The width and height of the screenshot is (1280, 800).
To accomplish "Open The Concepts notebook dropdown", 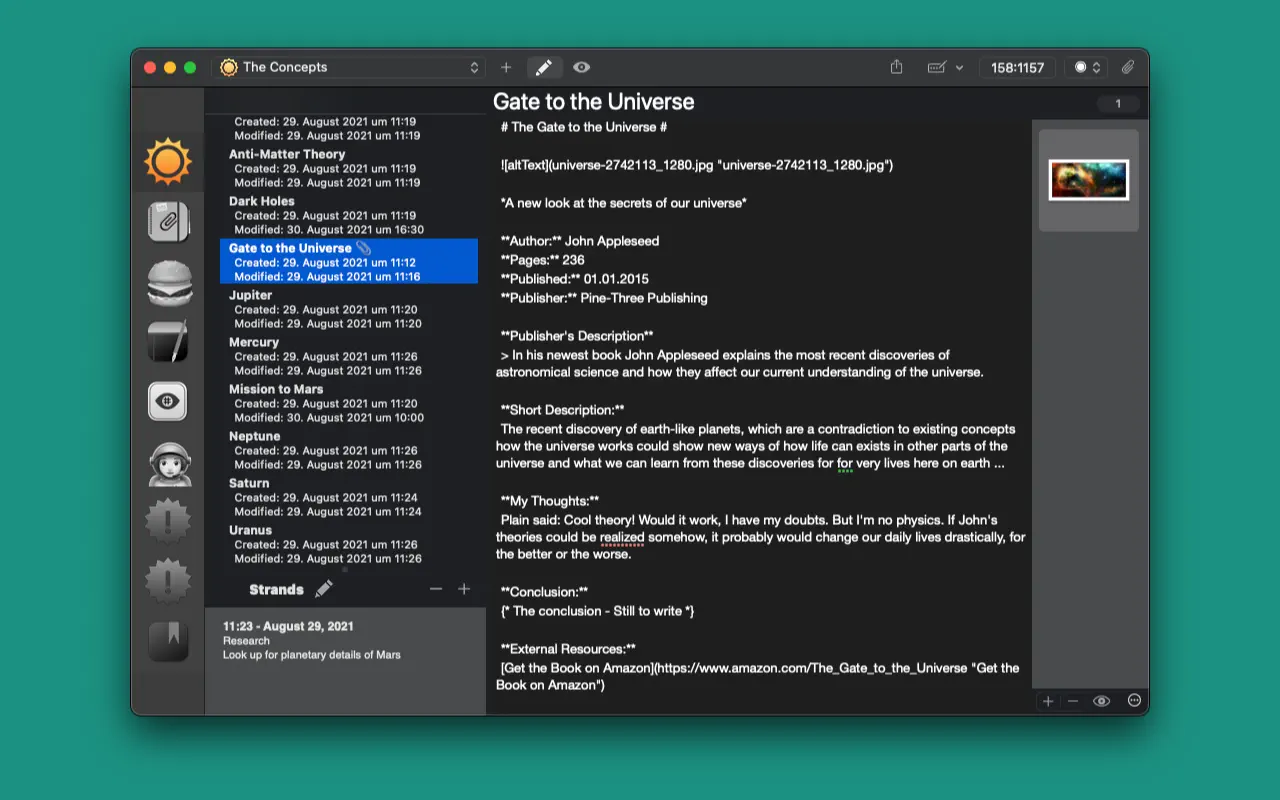I will click(x=350, y=67).
